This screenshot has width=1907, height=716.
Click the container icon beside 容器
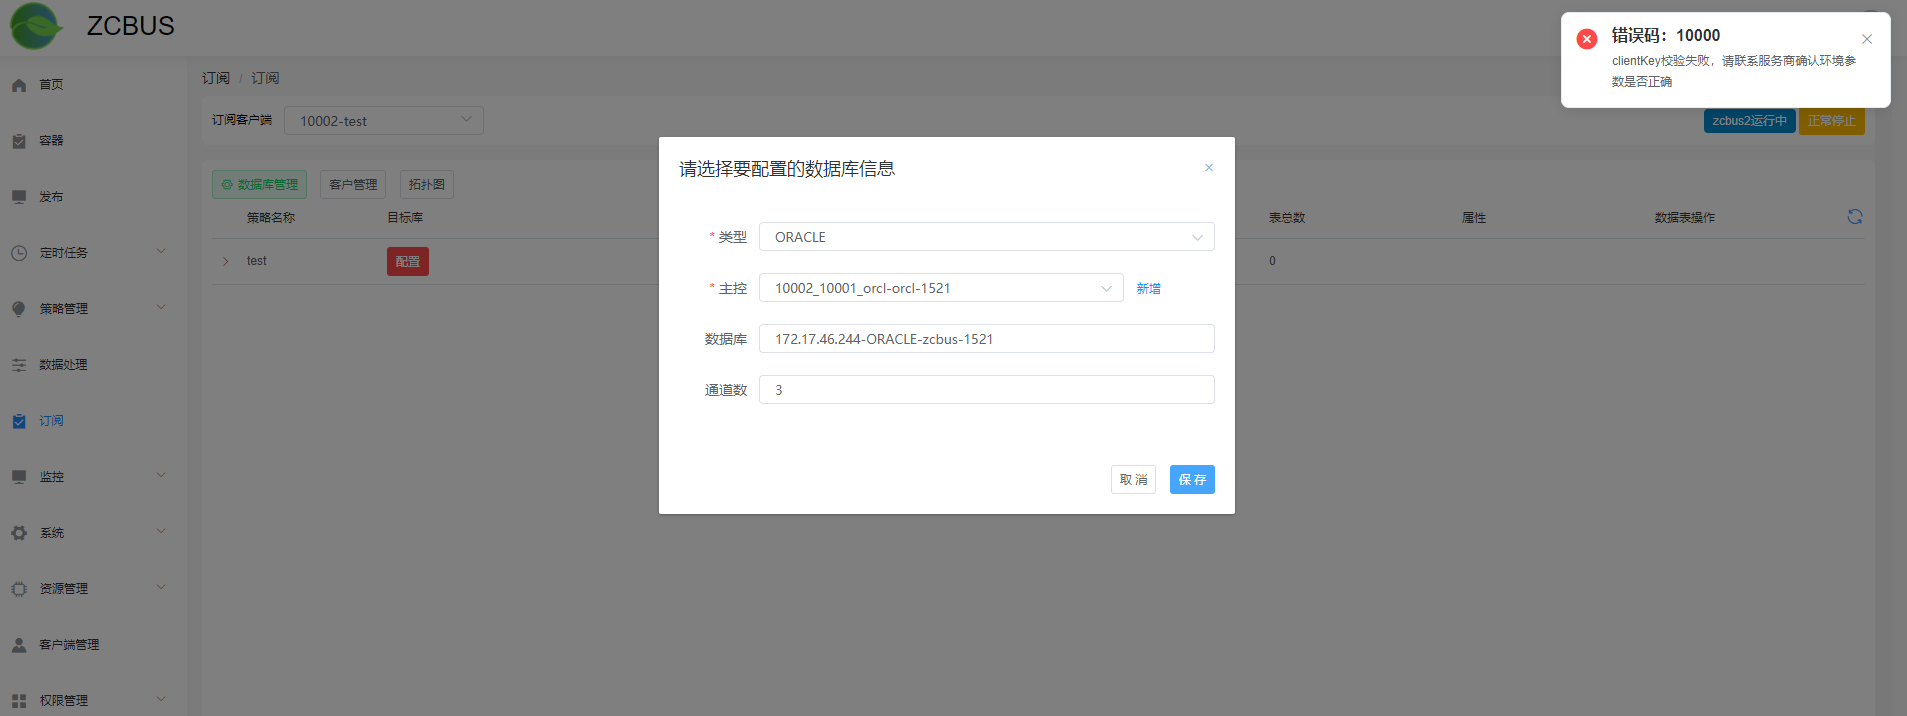pyautogui.click(x=19, y=141)
